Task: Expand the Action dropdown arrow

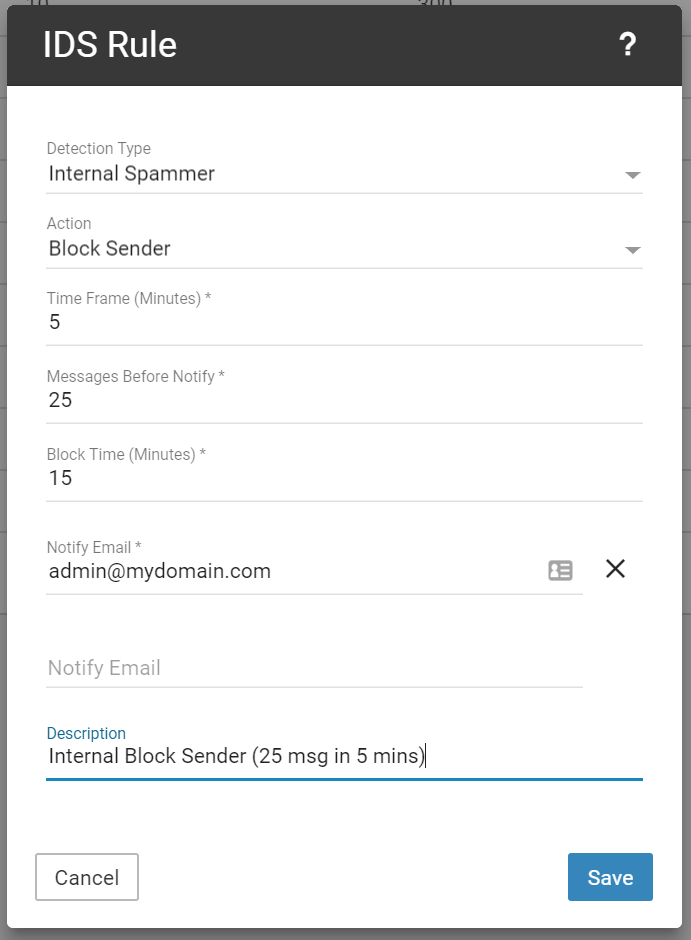Action: coord(631,250)
